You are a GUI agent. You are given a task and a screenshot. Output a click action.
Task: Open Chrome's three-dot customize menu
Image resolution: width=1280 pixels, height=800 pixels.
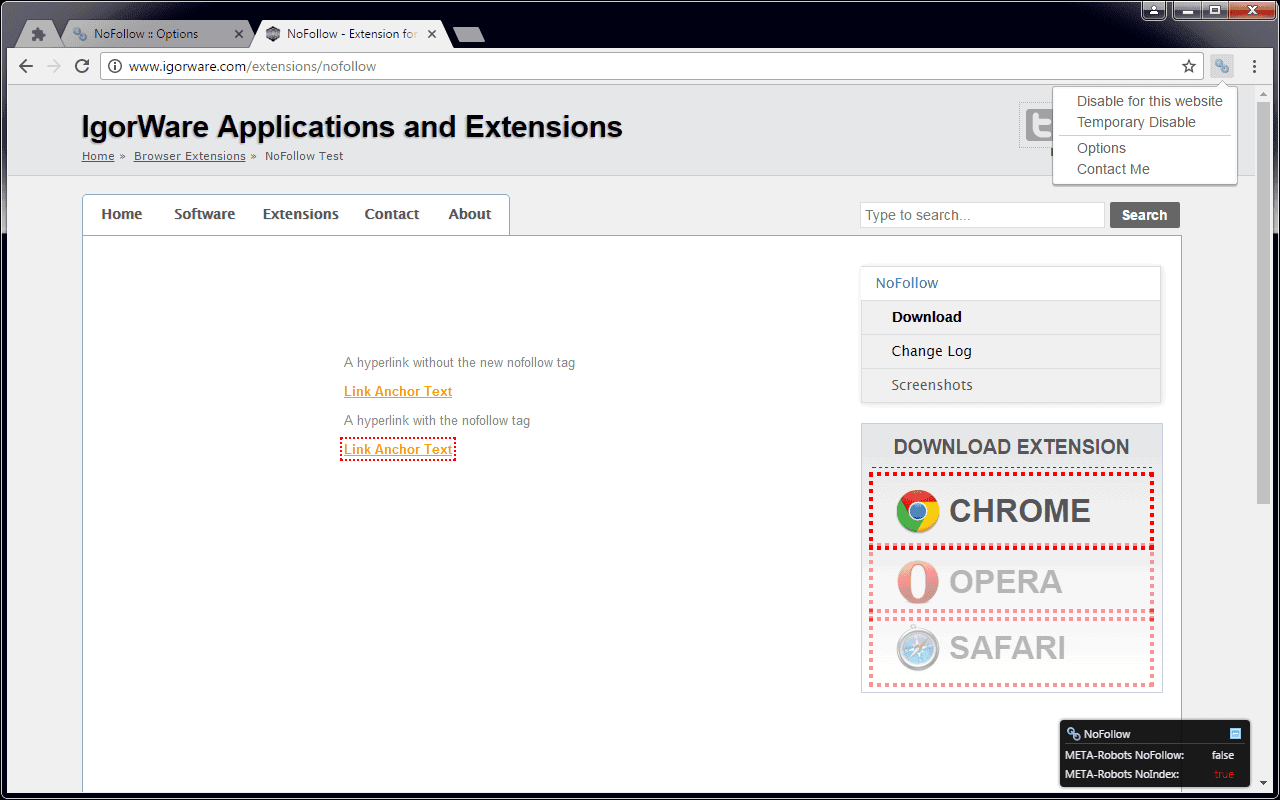point(1255,65)
